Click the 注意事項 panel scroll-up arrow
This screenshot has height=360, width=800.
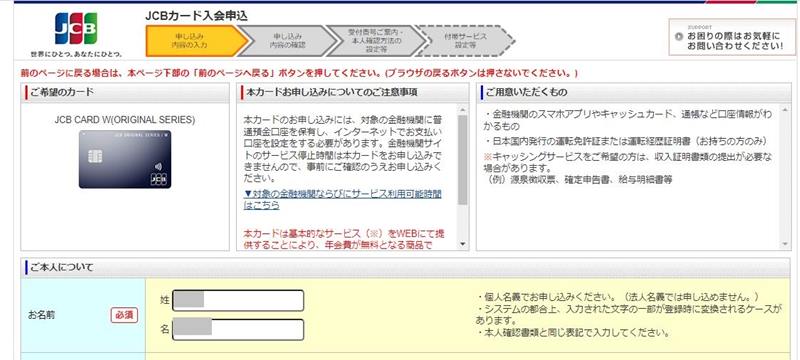click(463, 110)
